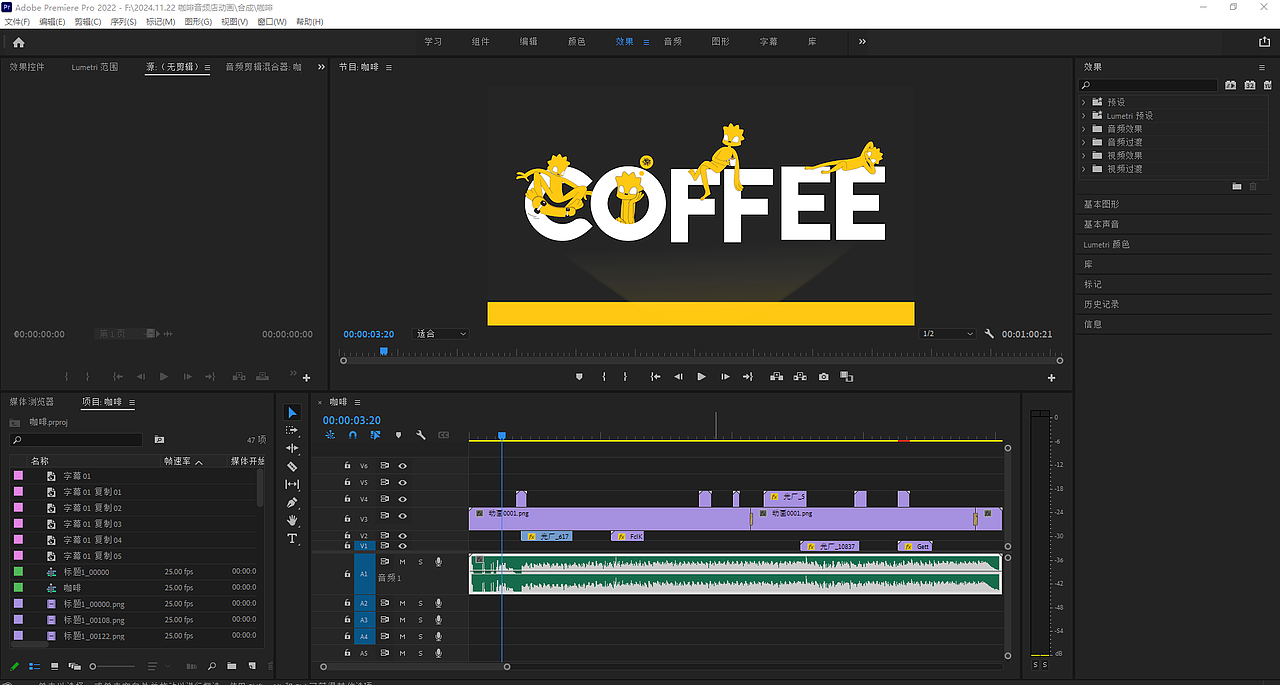The height and width of the screenshot is (685, 1280).
Task: Click the Export Frame camera icon
Action: (823, 377)
